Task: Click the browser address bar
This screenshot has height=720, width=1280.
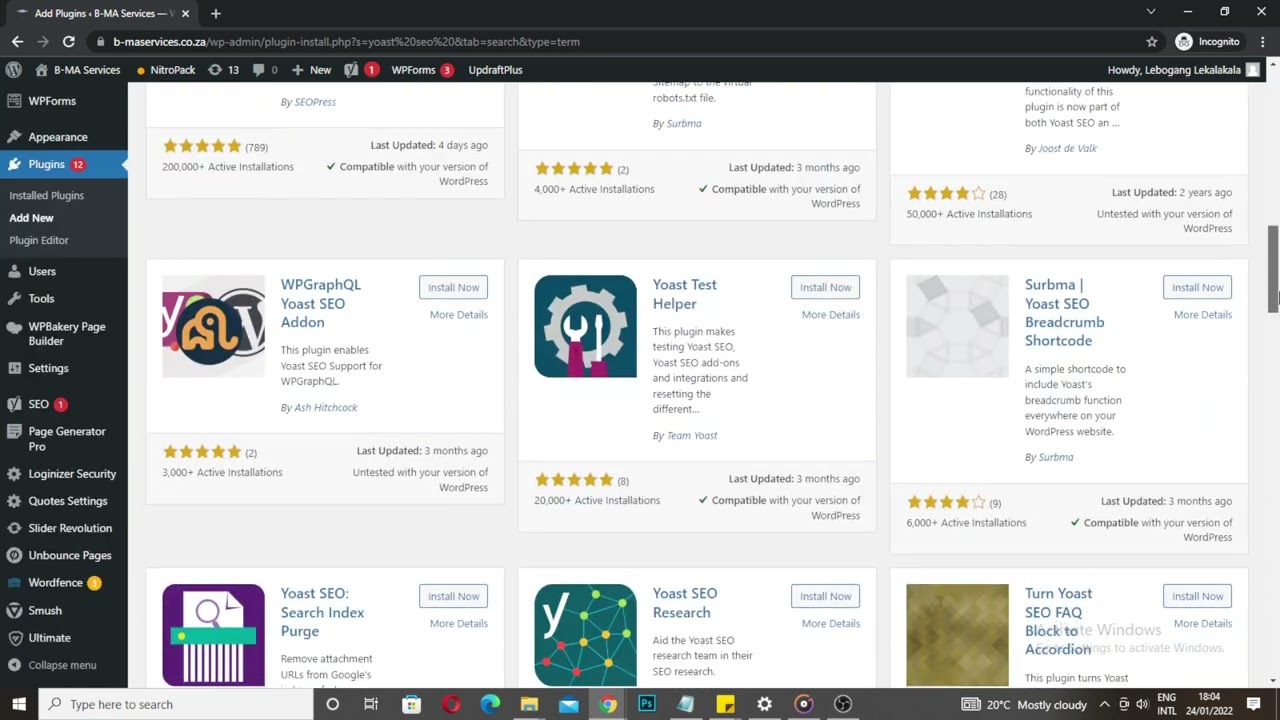Action: (620, 42)
